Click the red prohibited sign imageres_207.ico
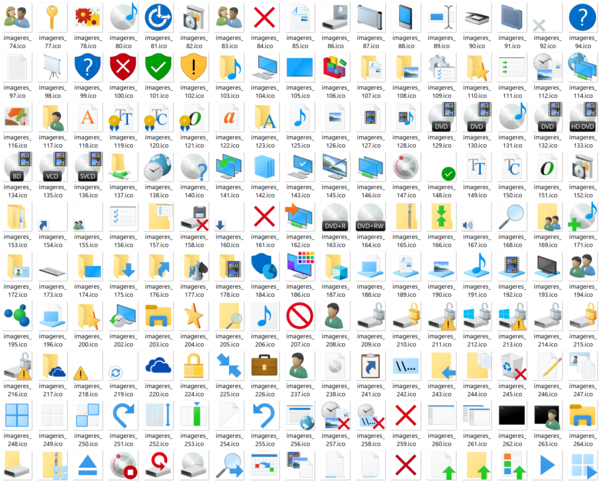 click(300, 316)
